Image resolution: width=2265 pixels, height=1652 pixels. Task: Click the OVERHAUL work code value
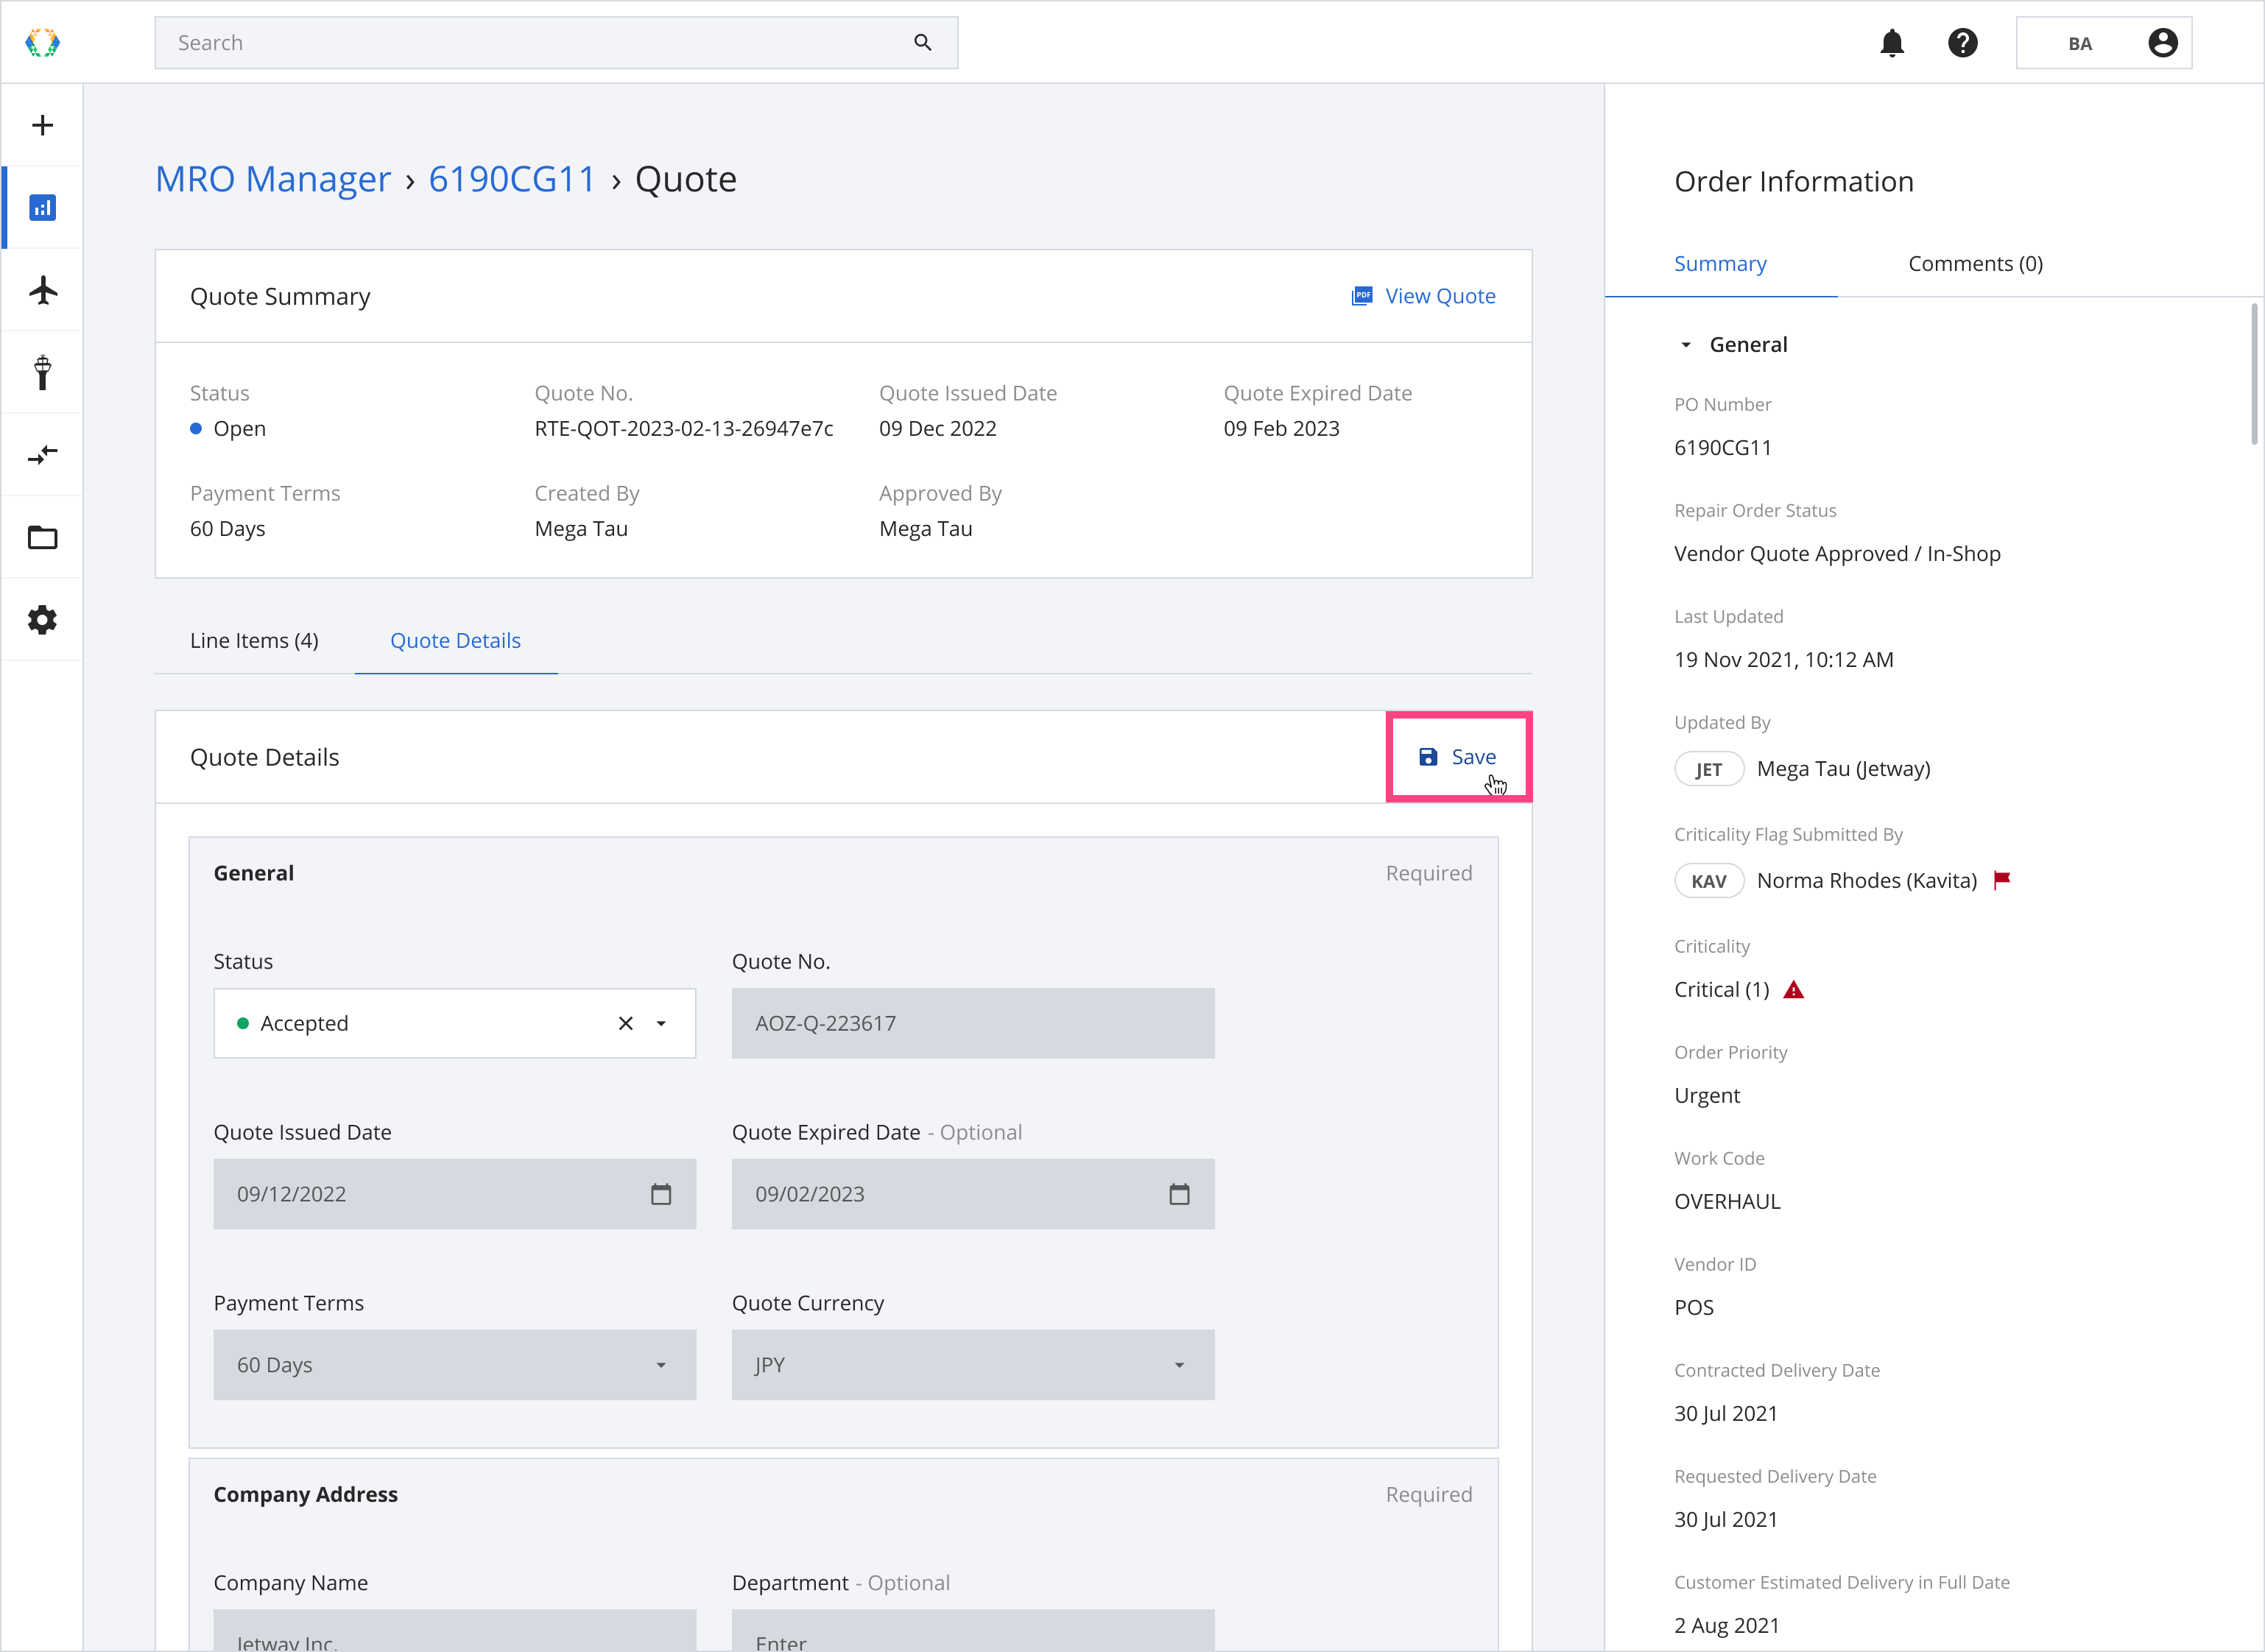click(x=1727, y=1202)
